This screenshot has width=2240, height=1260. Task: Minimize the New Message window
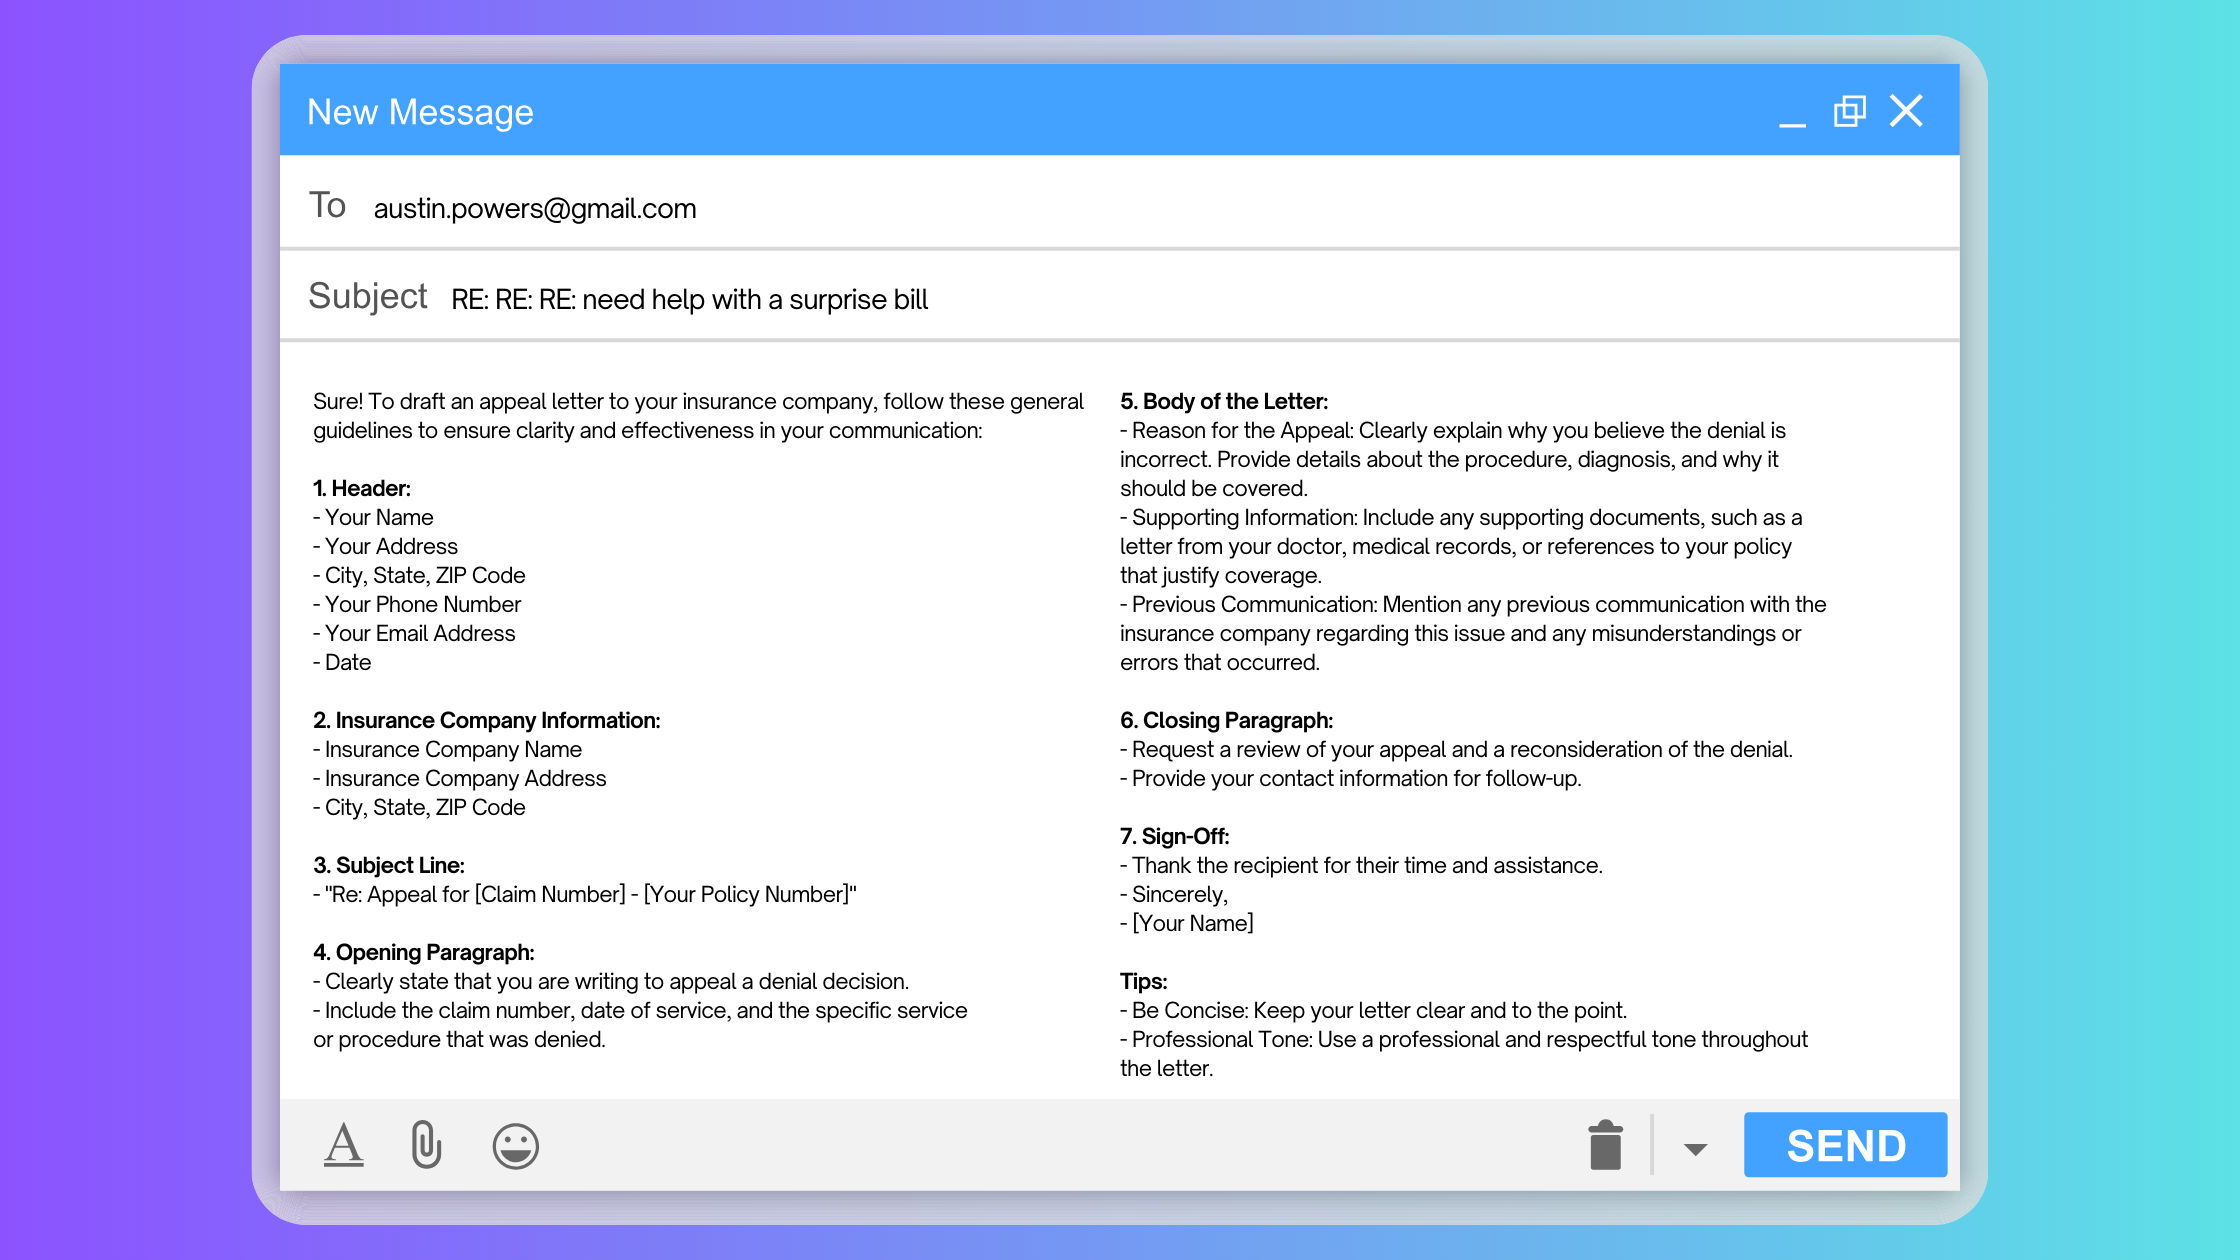pyautogui.click(x=1792, y=113)
